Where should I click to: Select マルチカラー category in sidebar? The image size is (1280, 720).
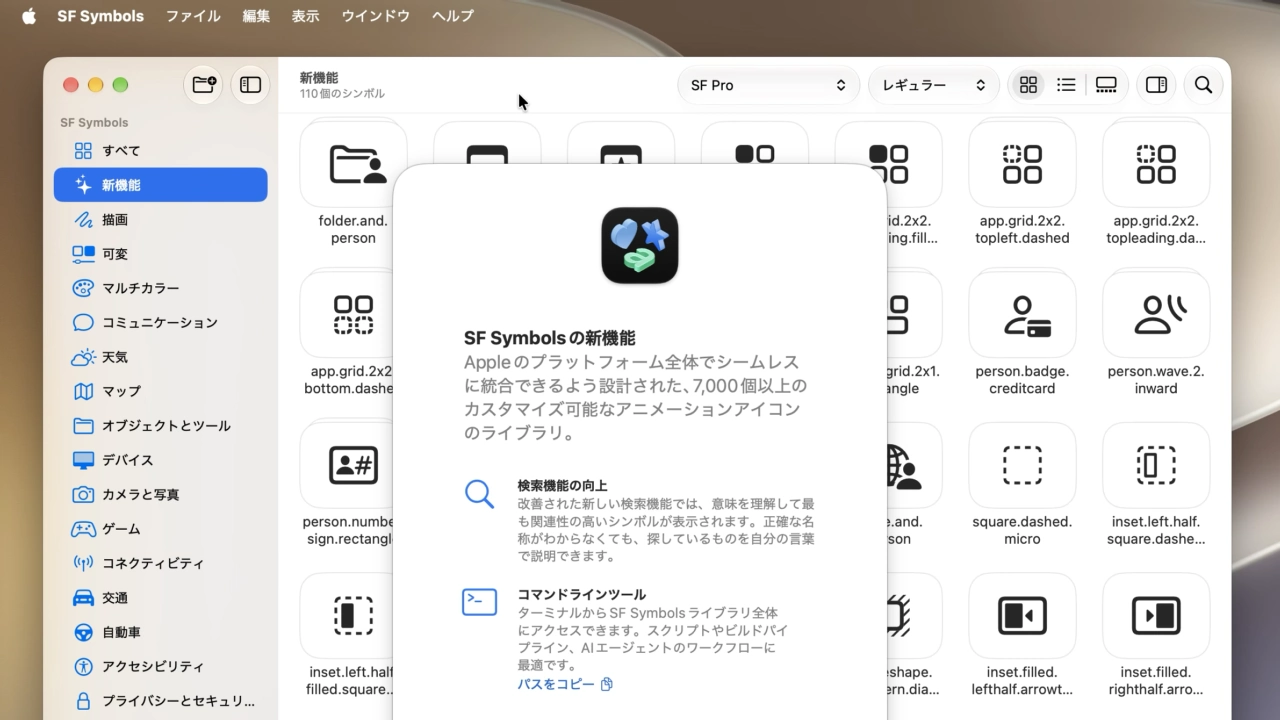[x=161, y=288]
